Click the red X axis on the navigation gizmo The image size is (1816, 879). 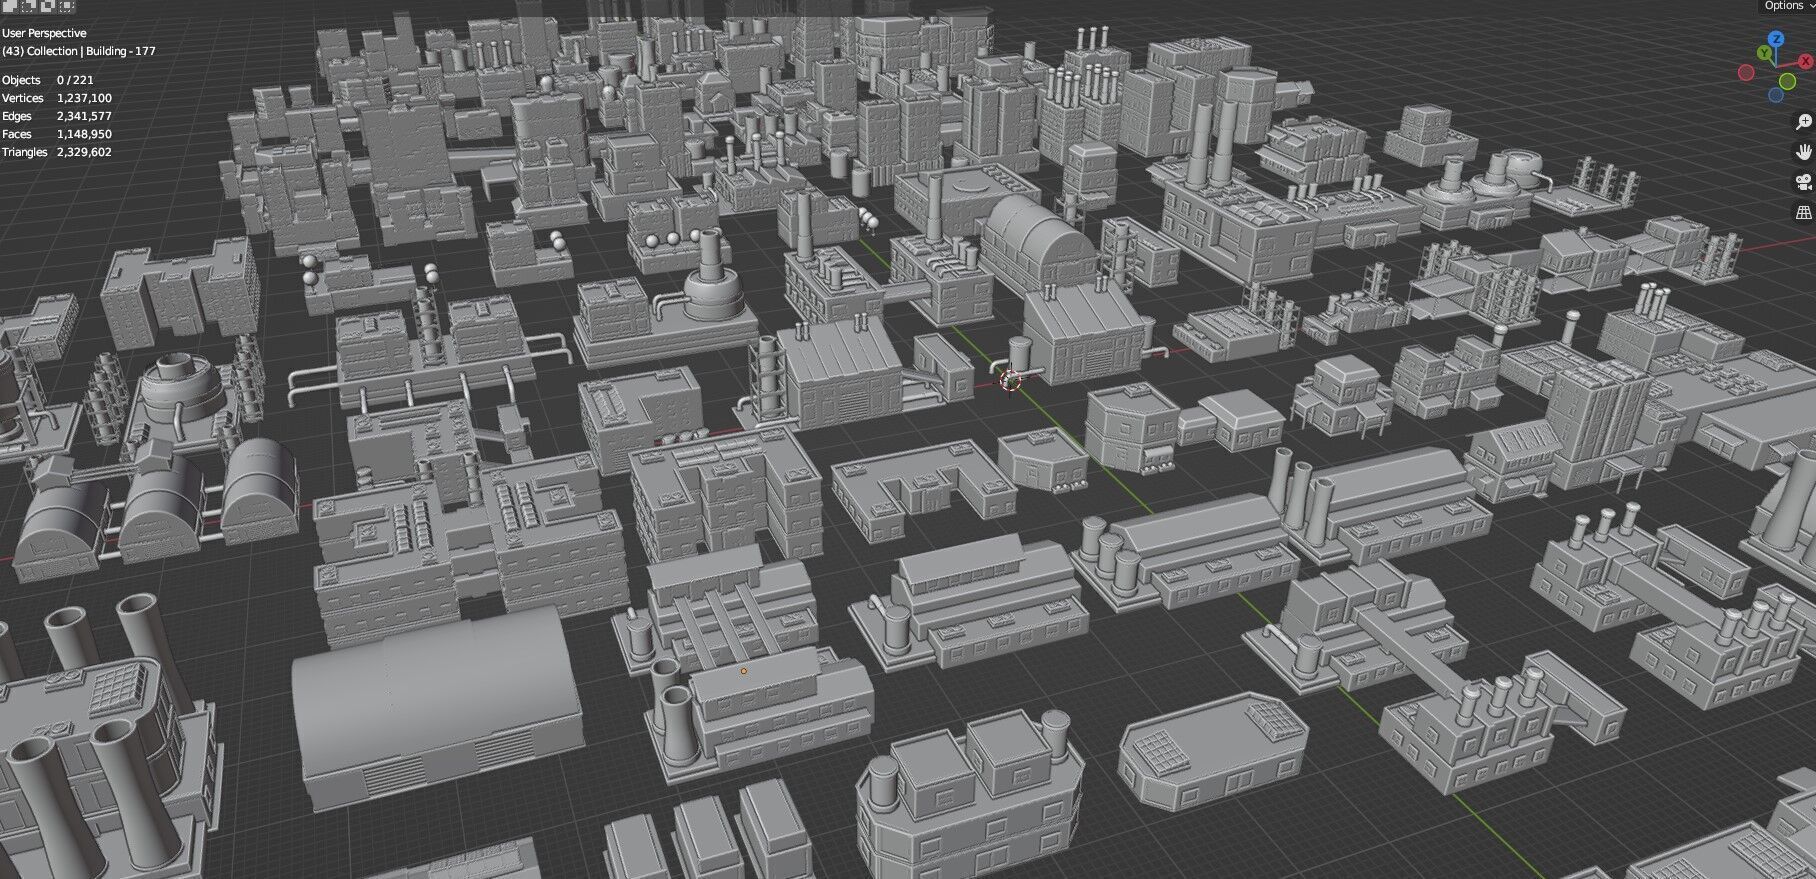1806,61
